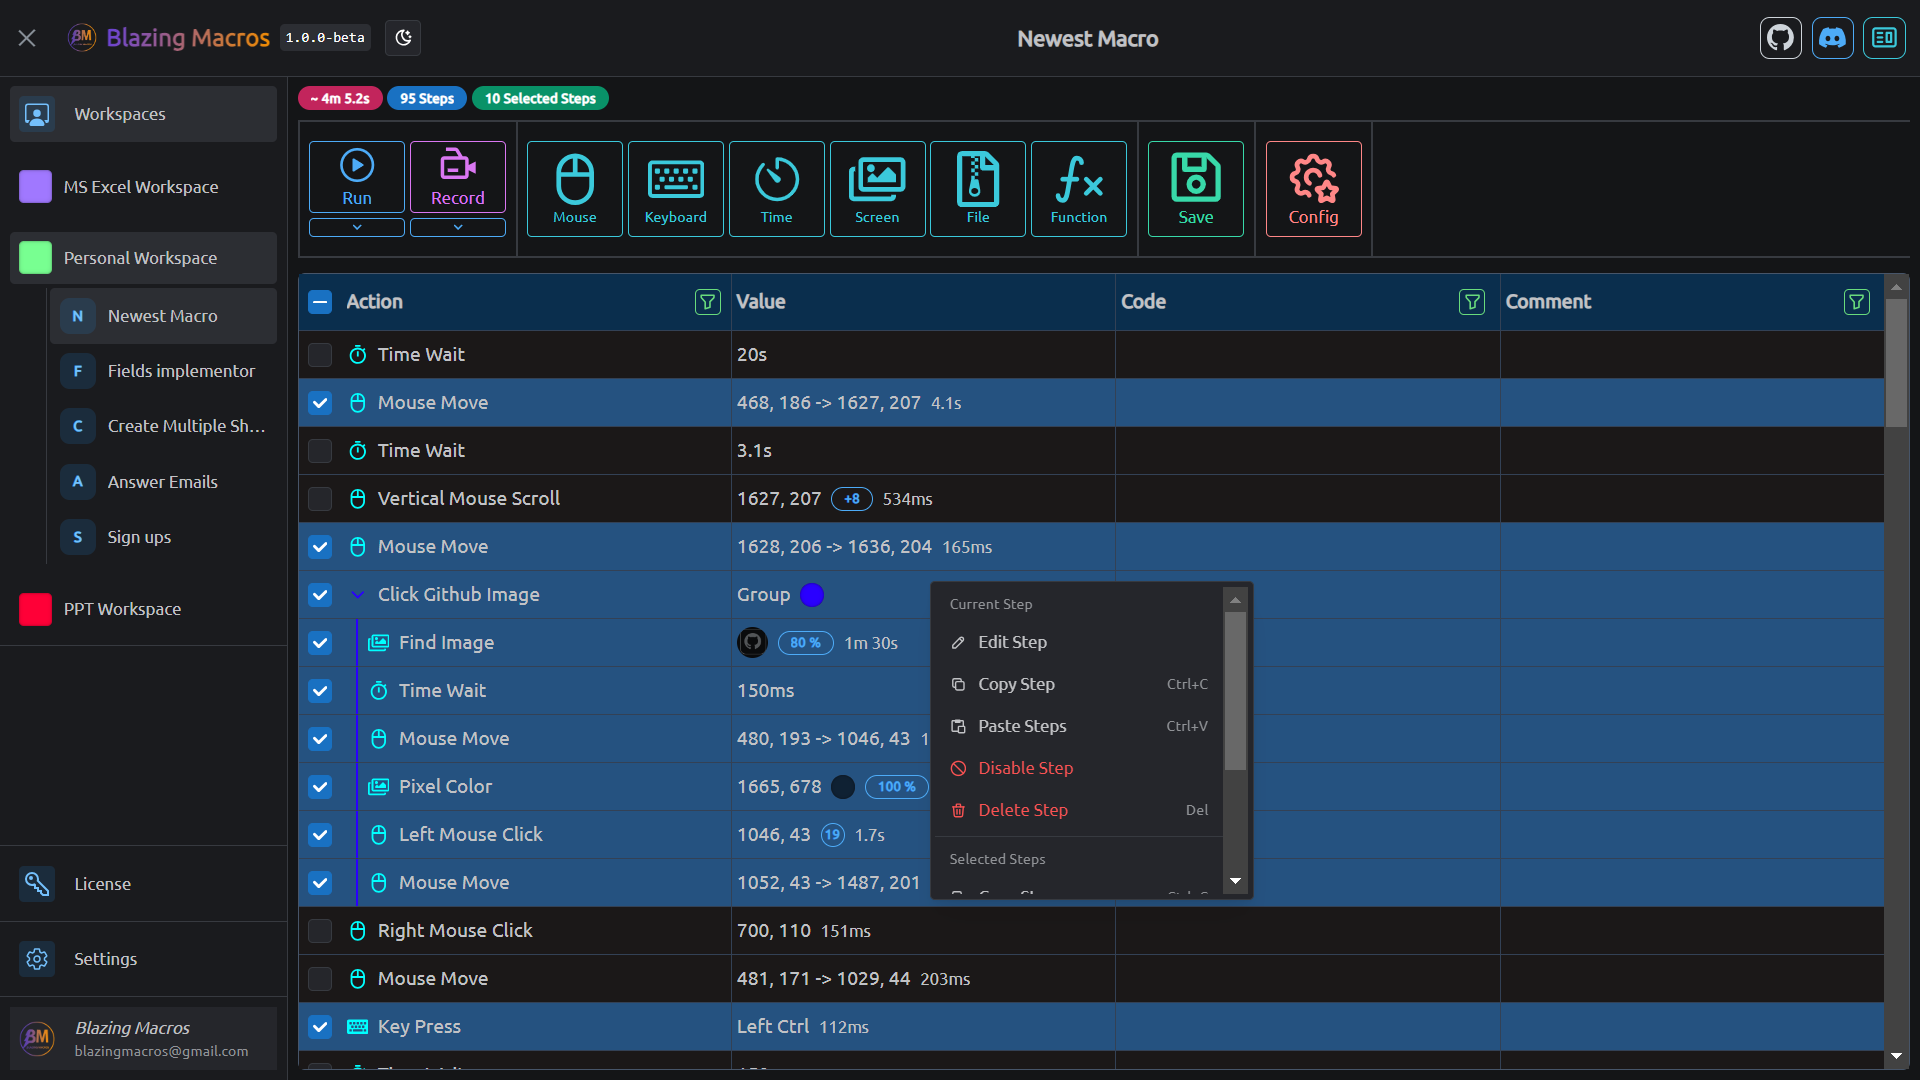1920x1080 pixels.
Task: Click the blue group color swatch
Action: click(x=812, y=595)
